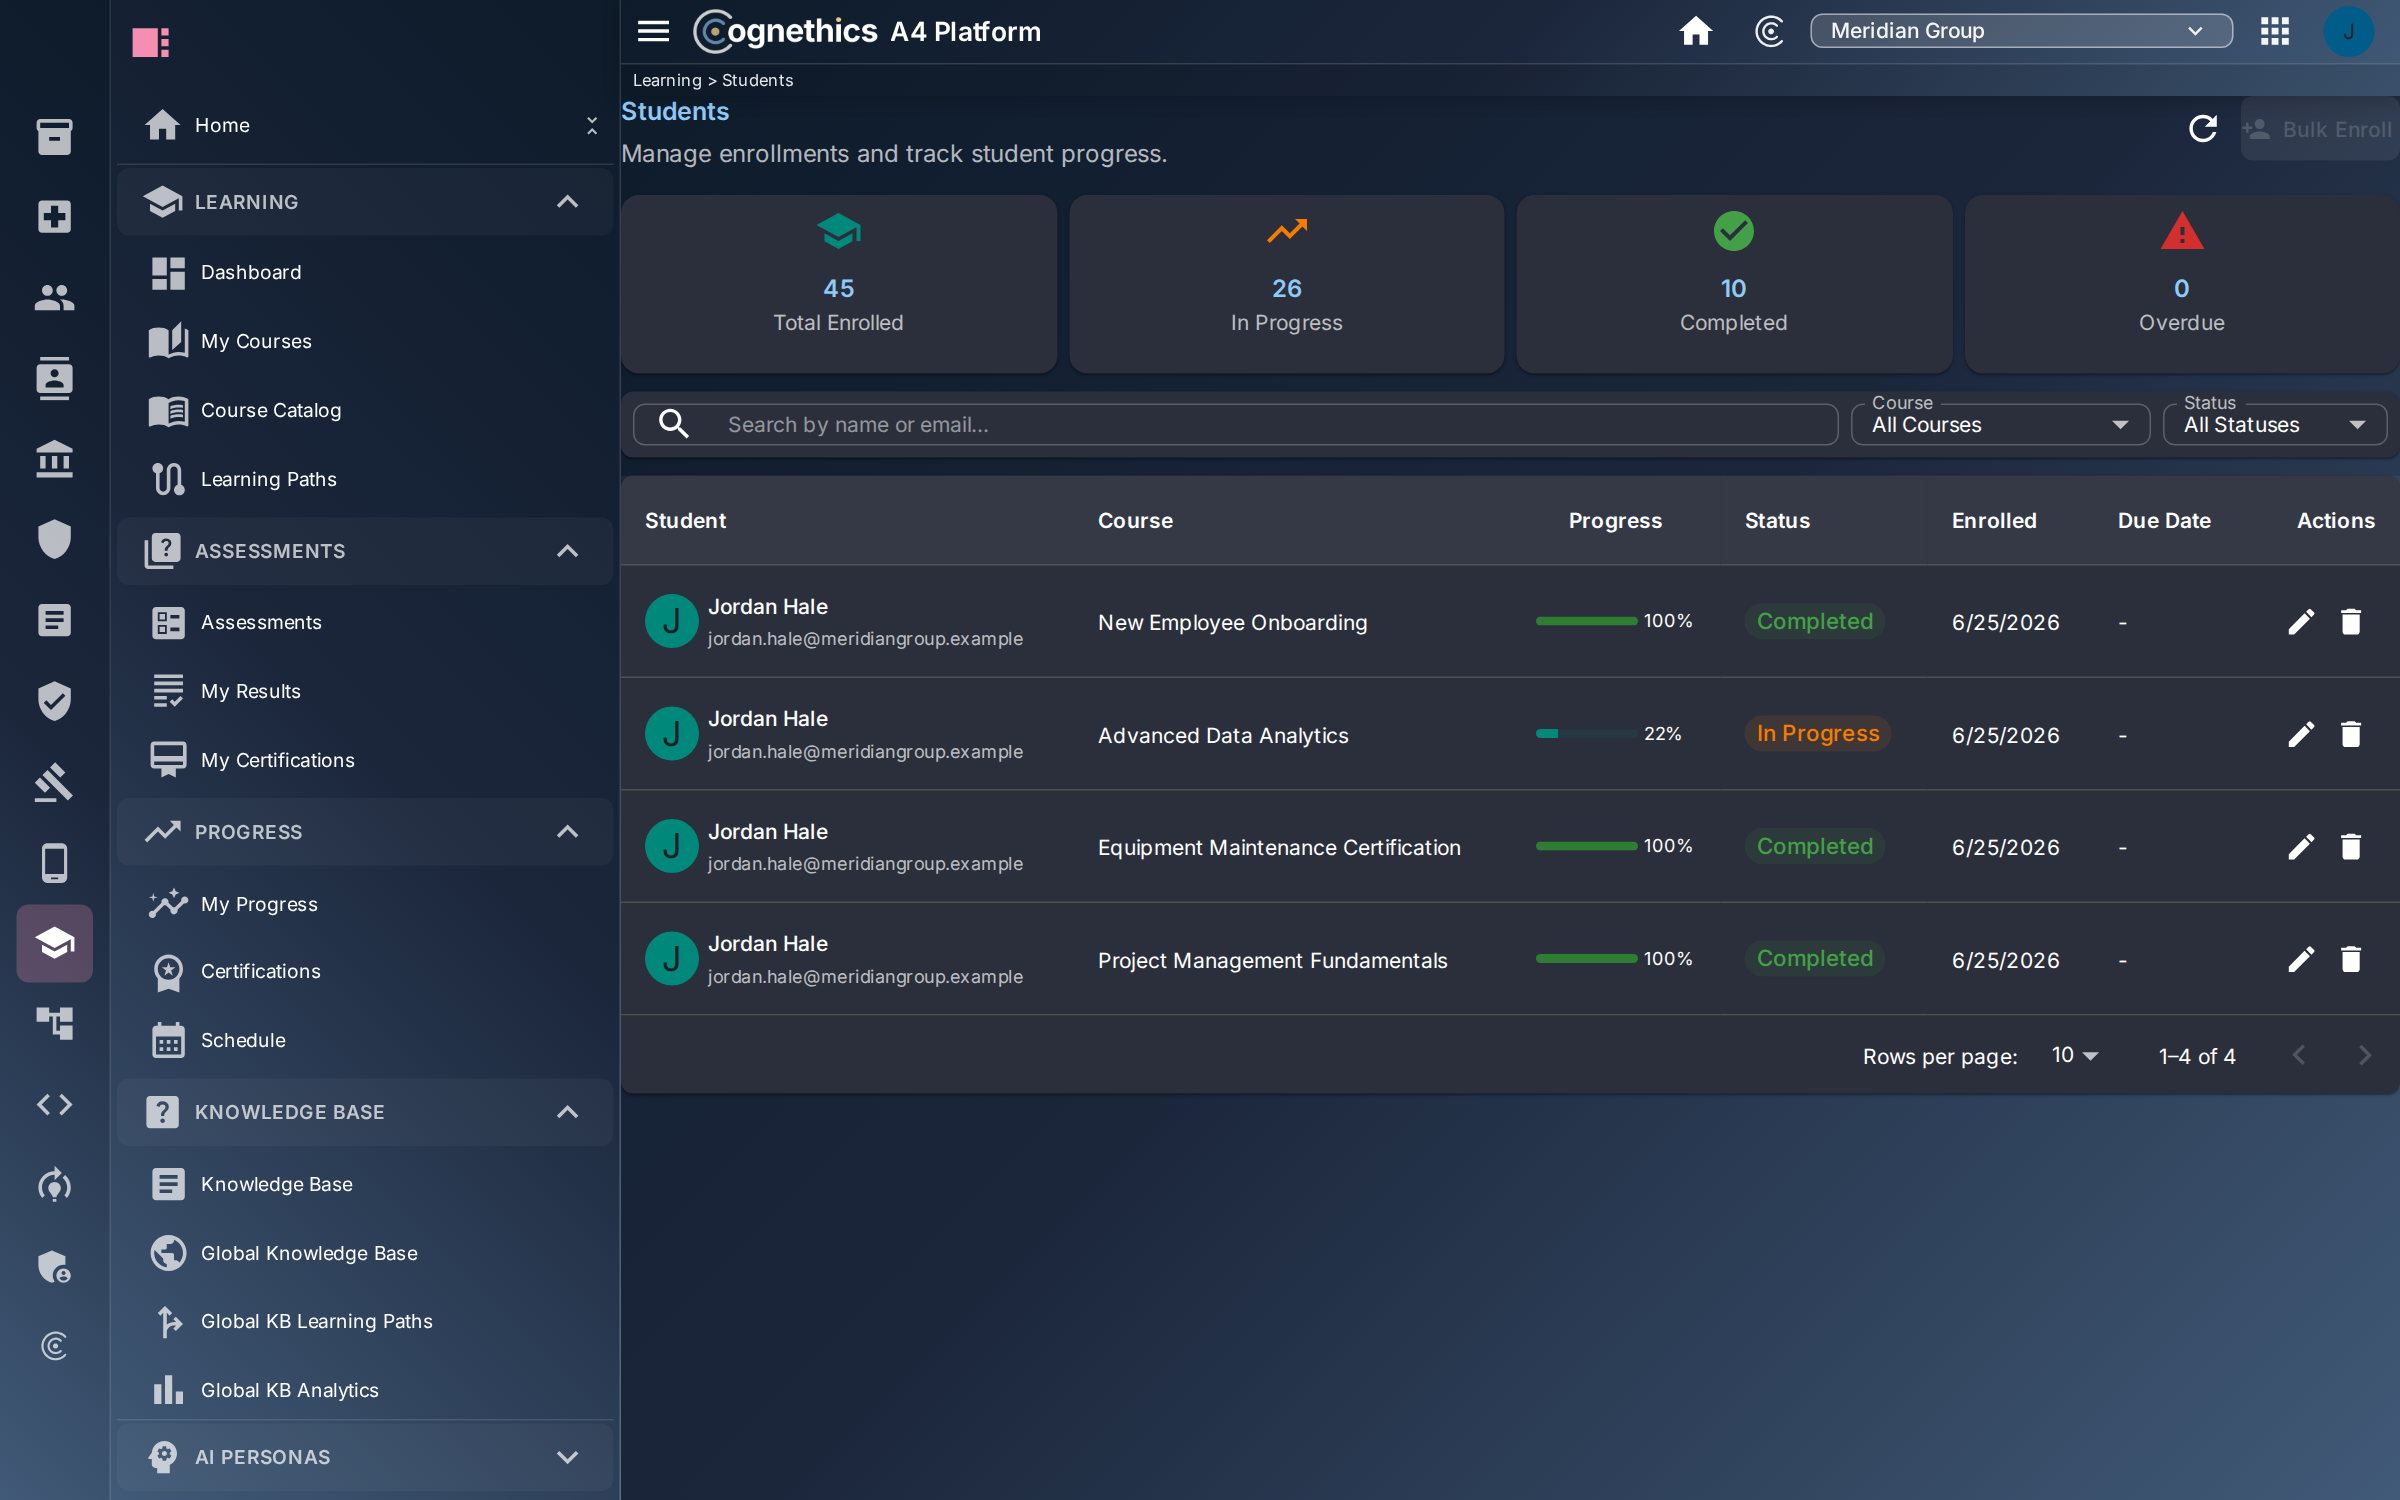Screen dimensions: 2400x1500
Task: Click the refresh icon beside Bulk Enroll
Action: [2202, 129]
